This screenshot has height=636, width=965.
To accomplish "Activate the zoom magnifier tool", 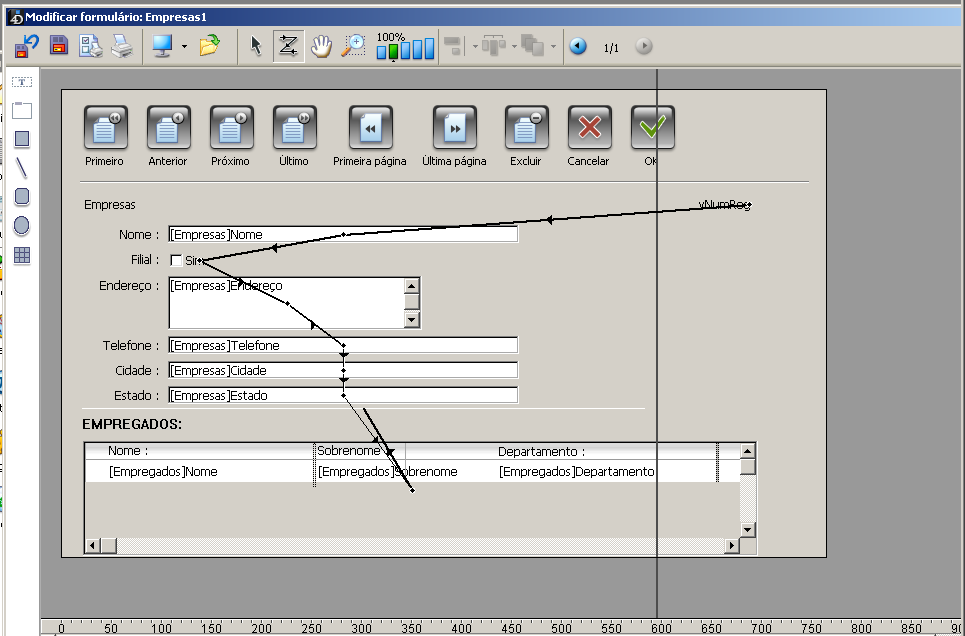I will tap(354, 46).
